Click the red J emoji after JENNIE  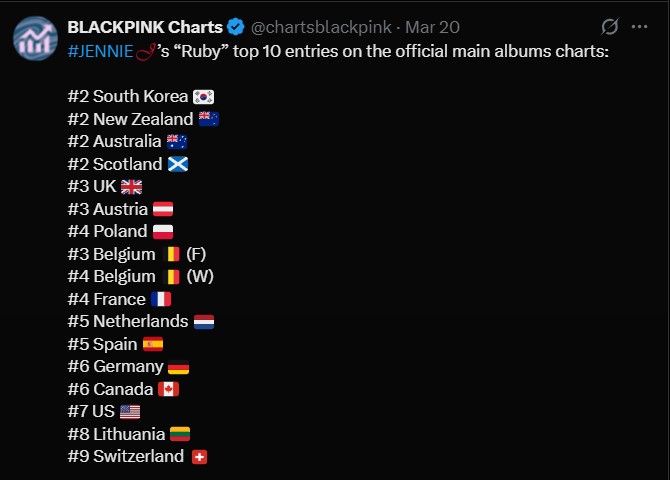click(146, 52)
